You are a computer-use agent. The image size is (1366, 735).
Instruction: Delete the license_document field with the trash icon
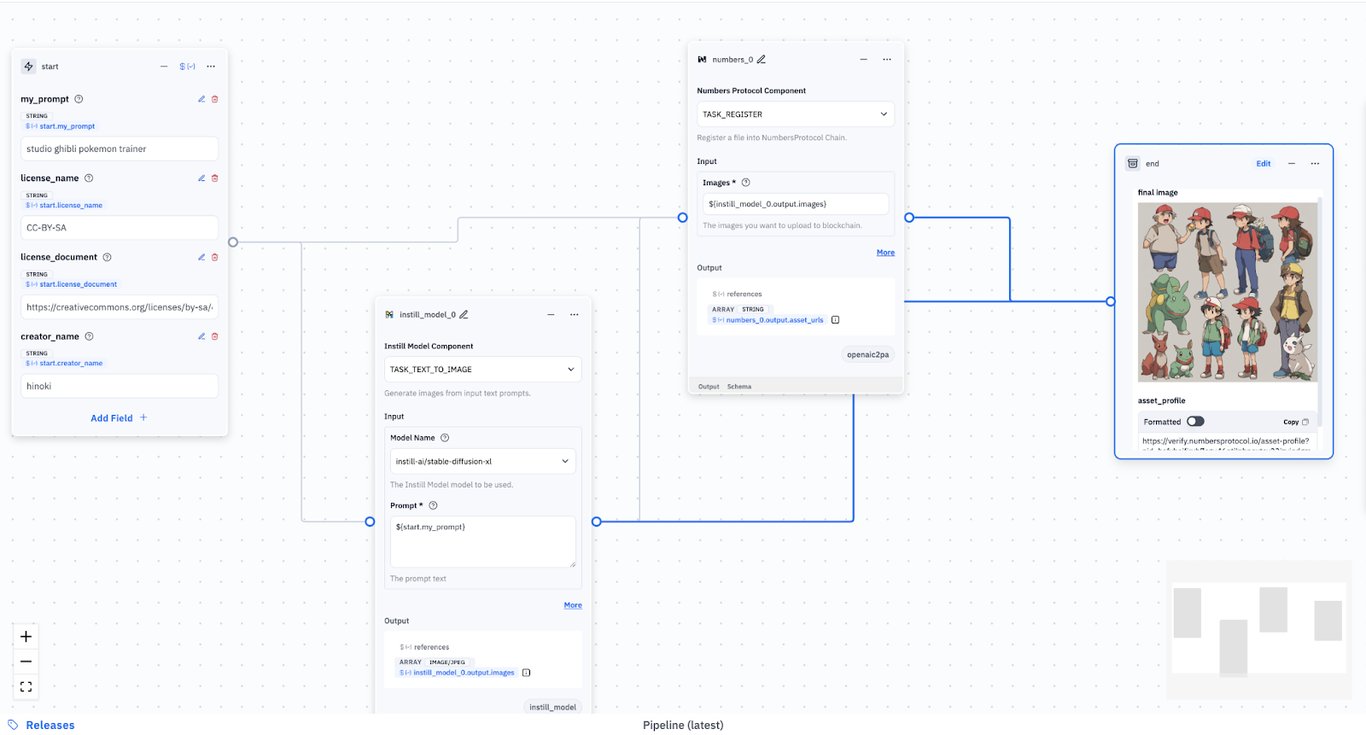214,257
